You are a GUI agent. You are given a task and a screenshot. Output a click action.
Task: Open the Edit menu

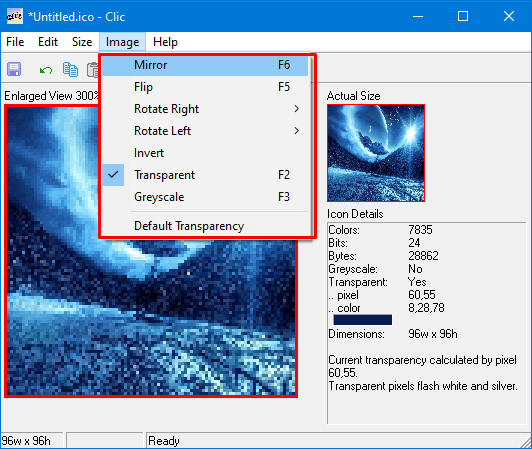[48, 42]
